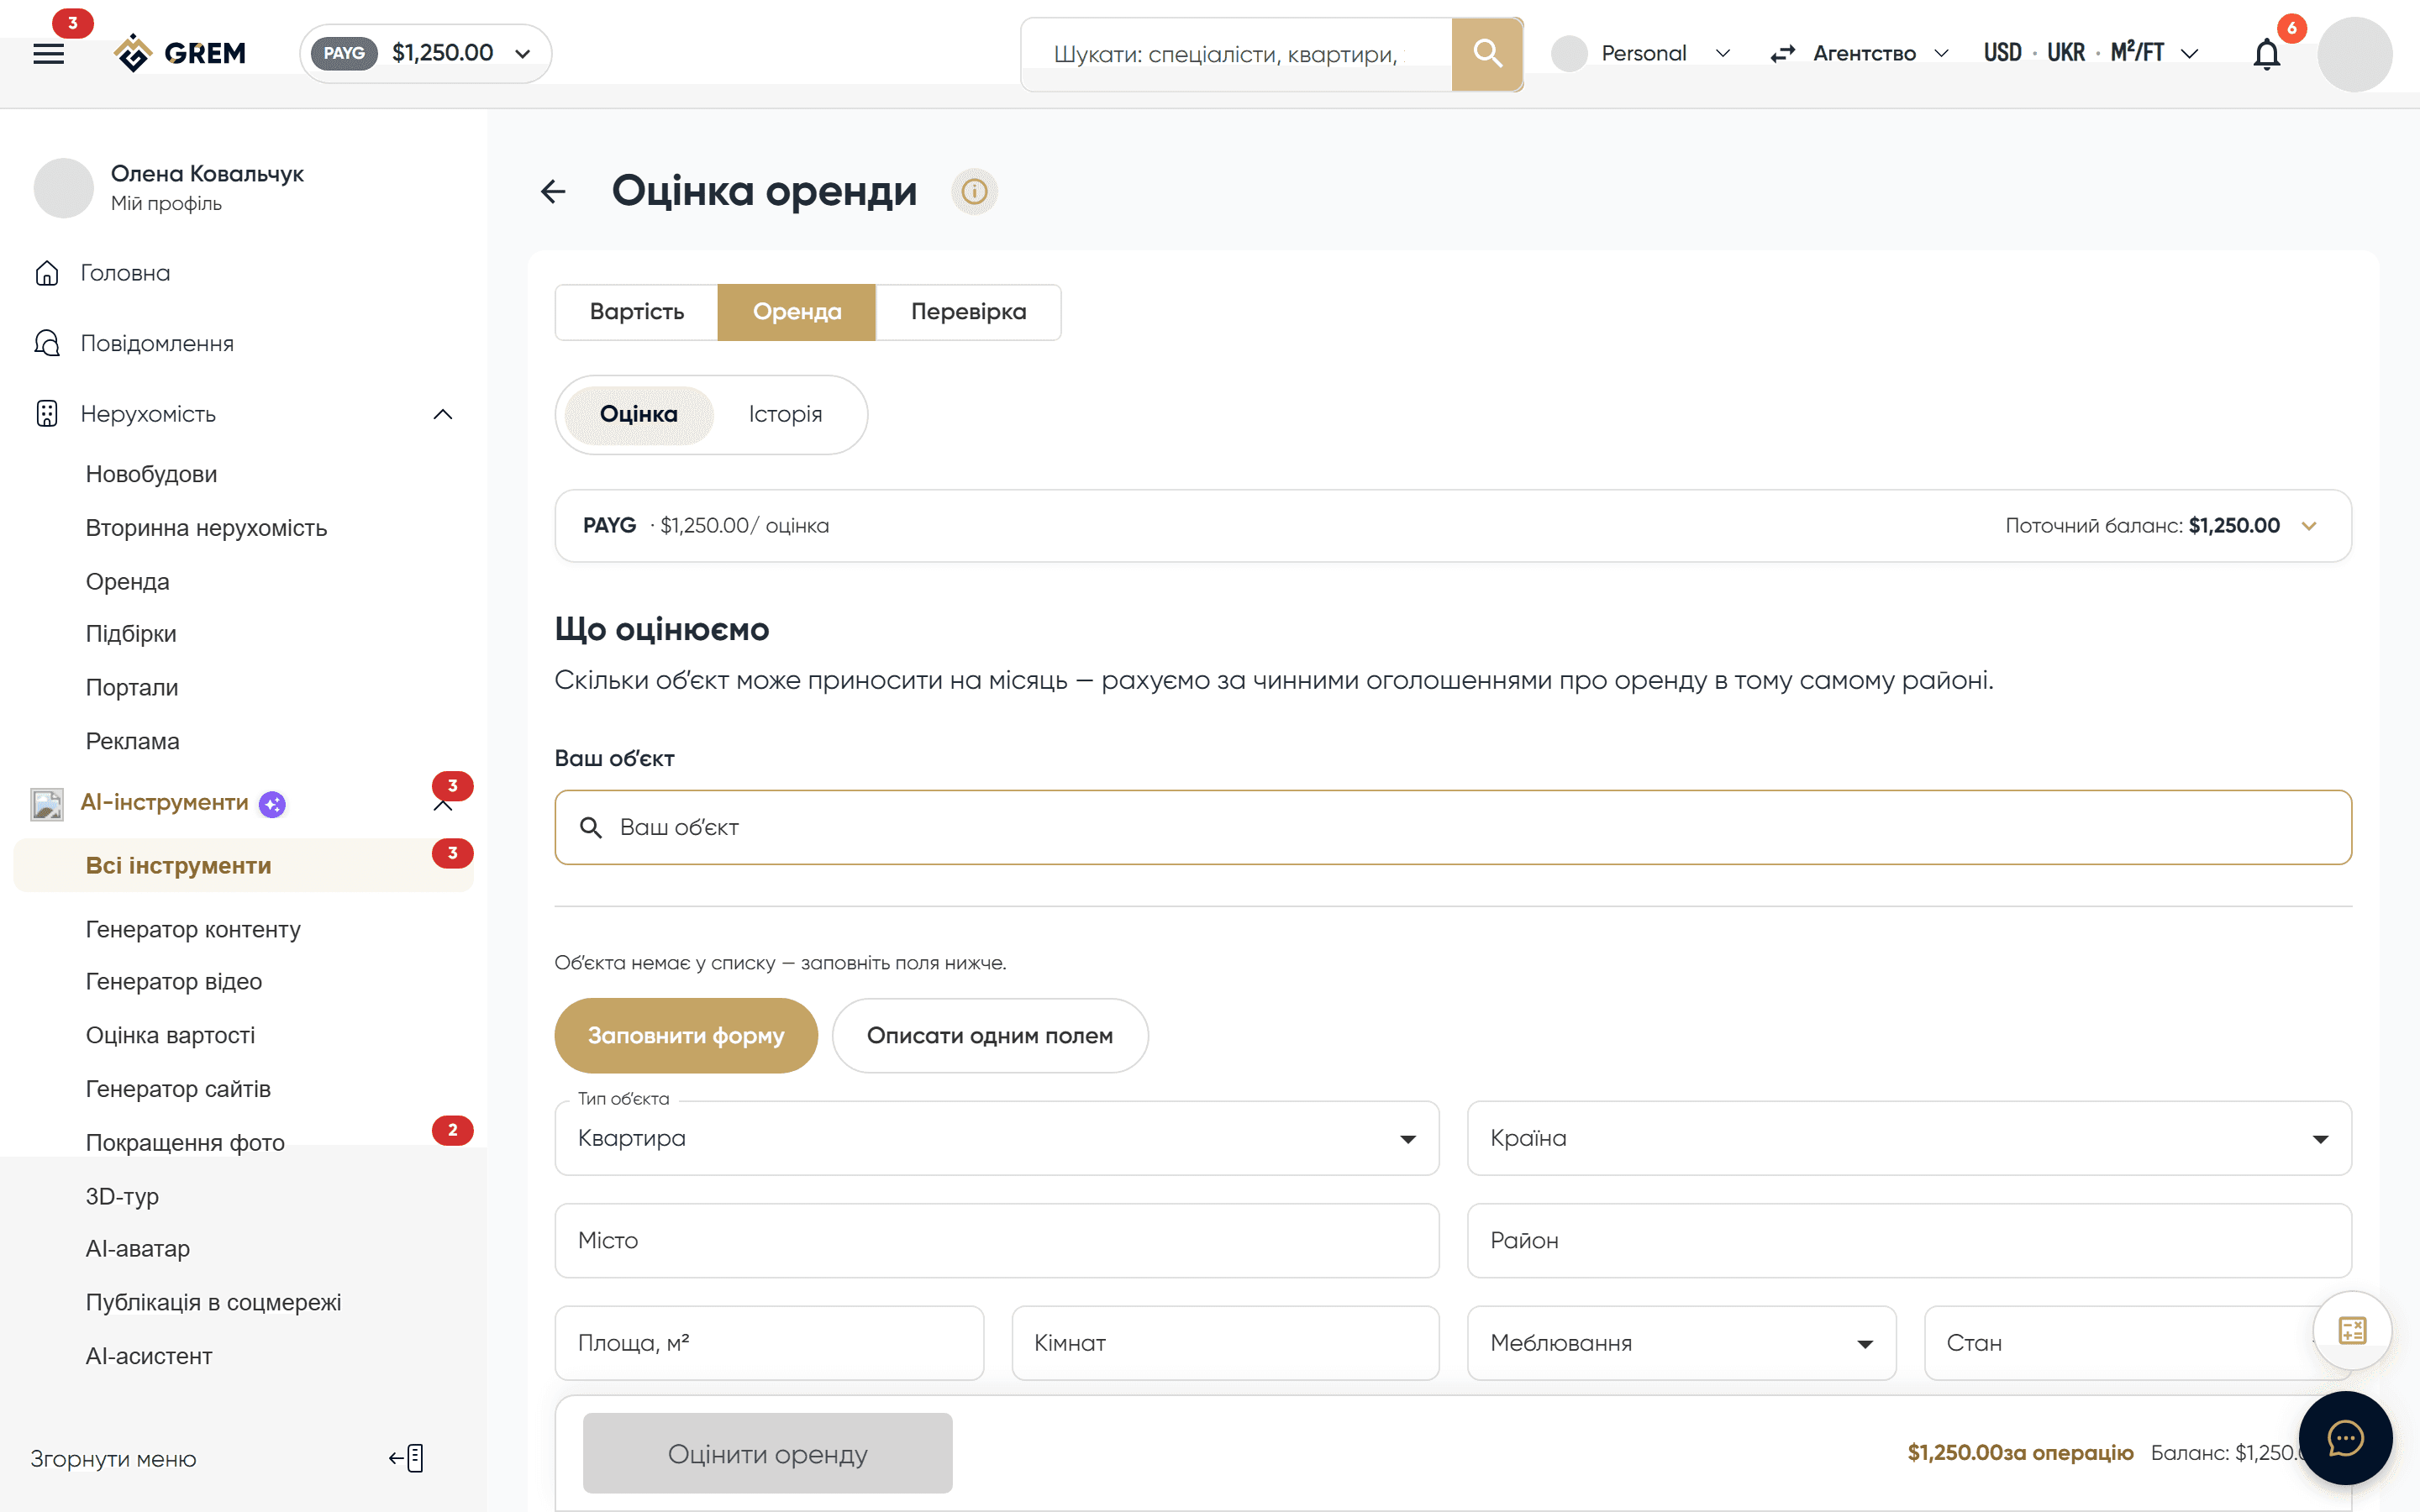Click the Ваш об'єкт search field
The height and width of the screenshot is (1512, 2420).
pyautogui.click(x=1452, y=827)
